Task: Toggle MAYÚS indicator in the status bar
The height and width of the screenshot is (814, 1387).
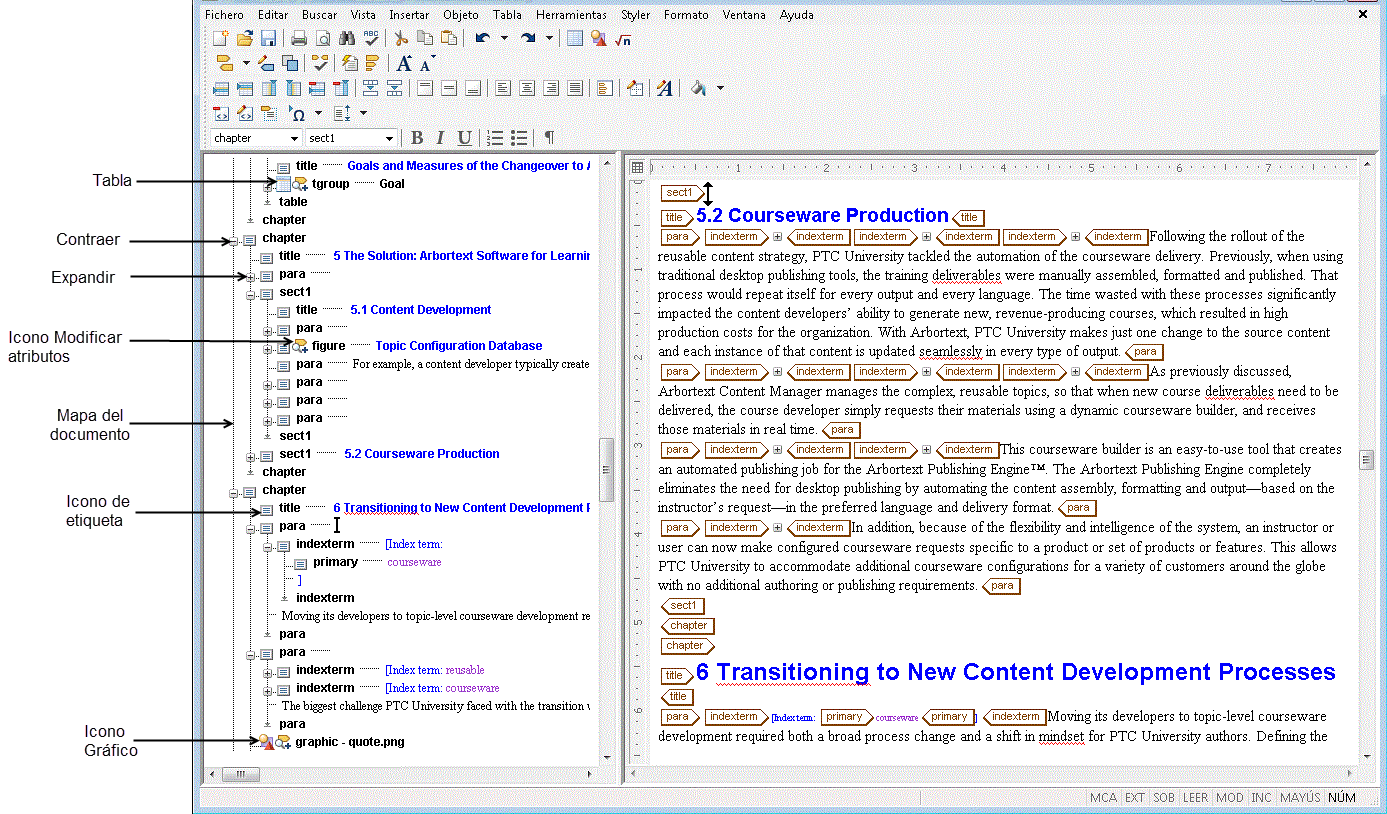Action: [1299, 798]
